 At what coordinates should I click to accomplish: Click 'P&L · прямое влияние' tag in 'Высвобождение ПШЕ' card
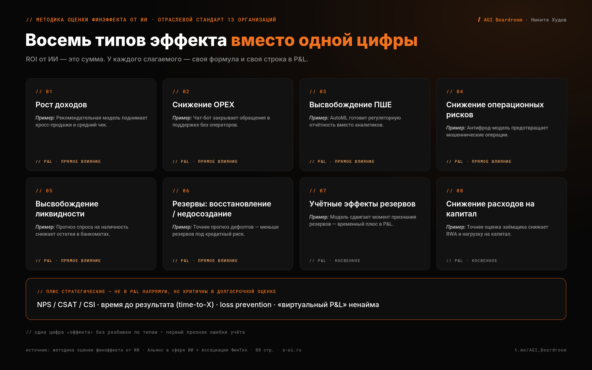coord(342,162)
